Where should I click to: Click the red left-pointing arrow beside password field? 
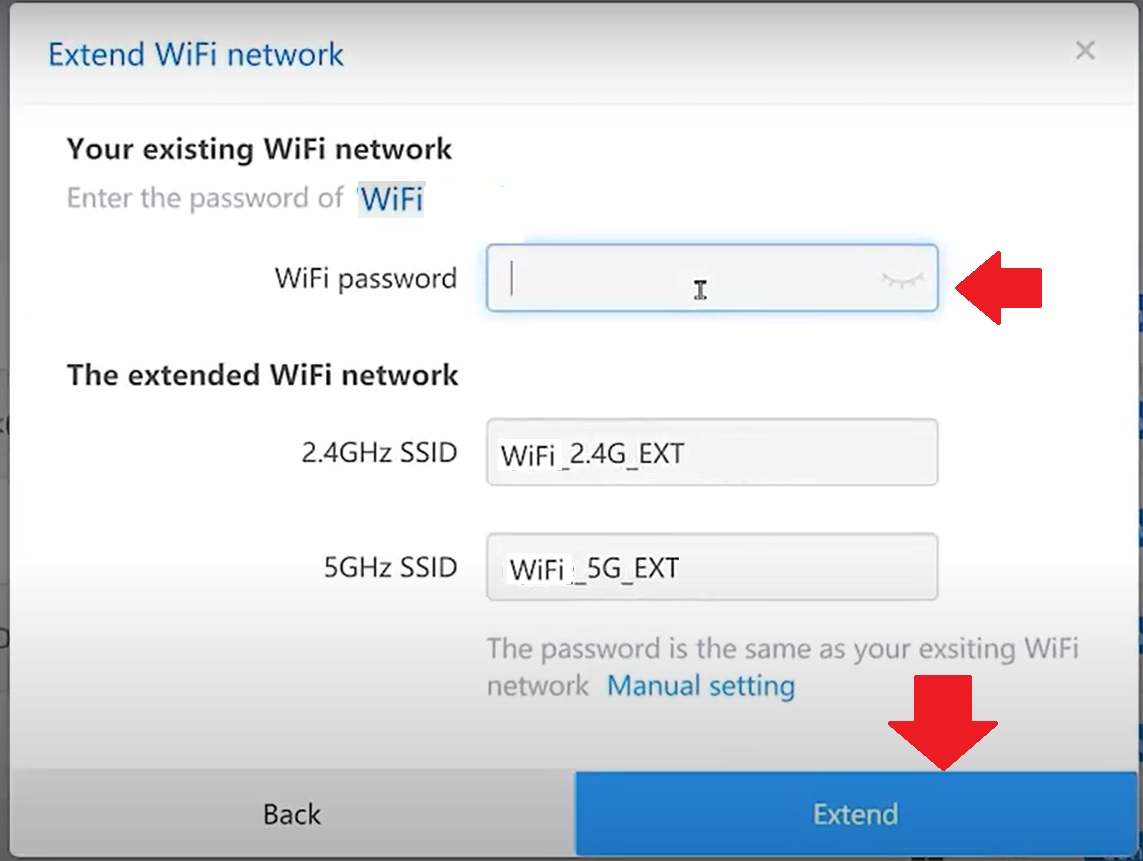[x=998, y=288]
